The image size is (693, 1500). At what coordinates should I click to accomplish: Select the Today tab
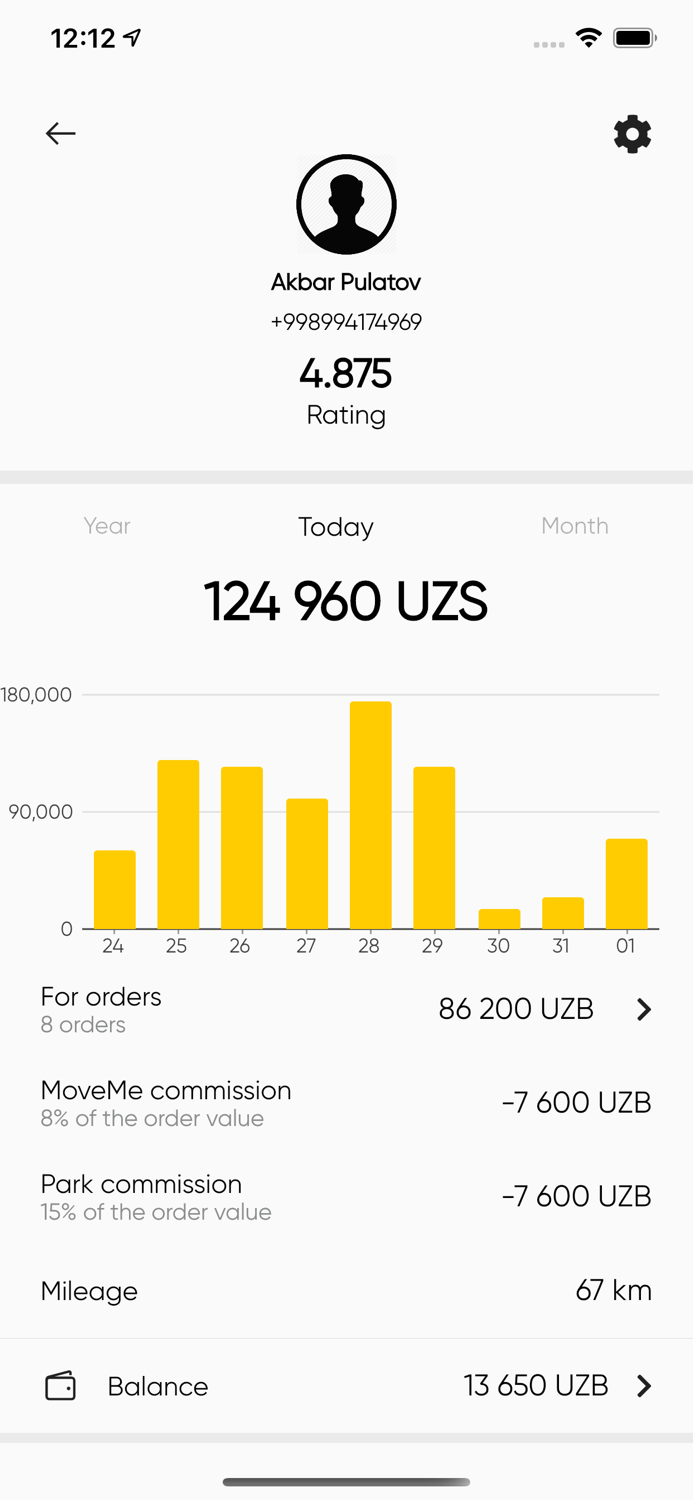(x=336, y=527)
